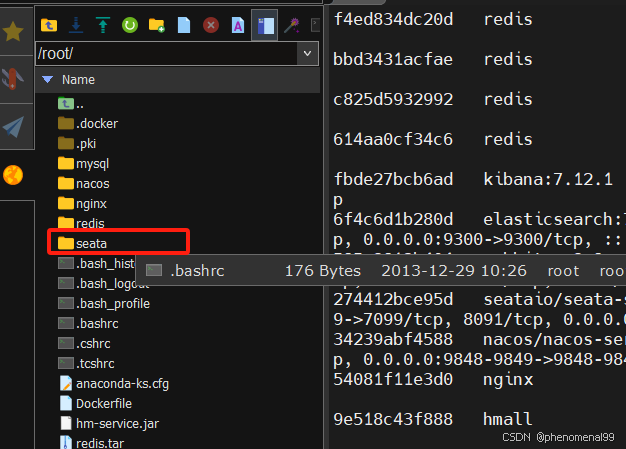Click container ID 9e518c43f888 in terminal

click(x=393, y=419)
